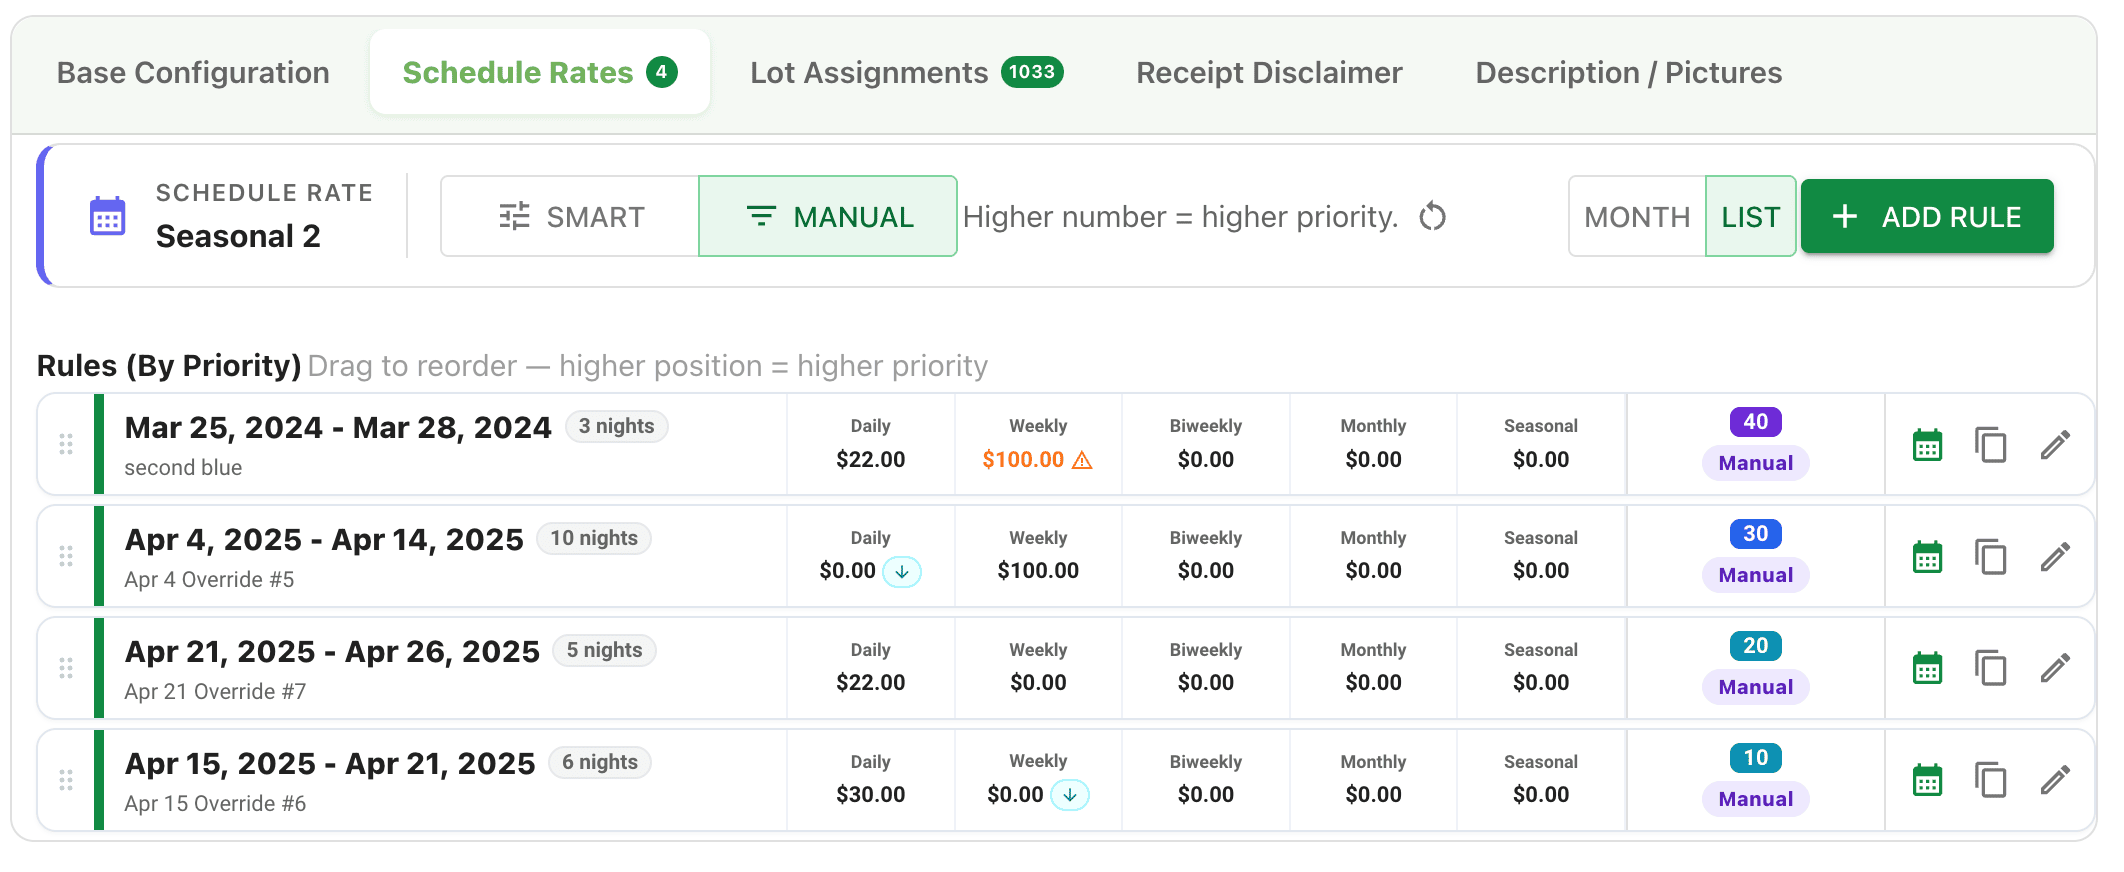Click Apr 4 rule weekly $100.00 value
The image size is (2124, 872).
(x=1038, y=571)
